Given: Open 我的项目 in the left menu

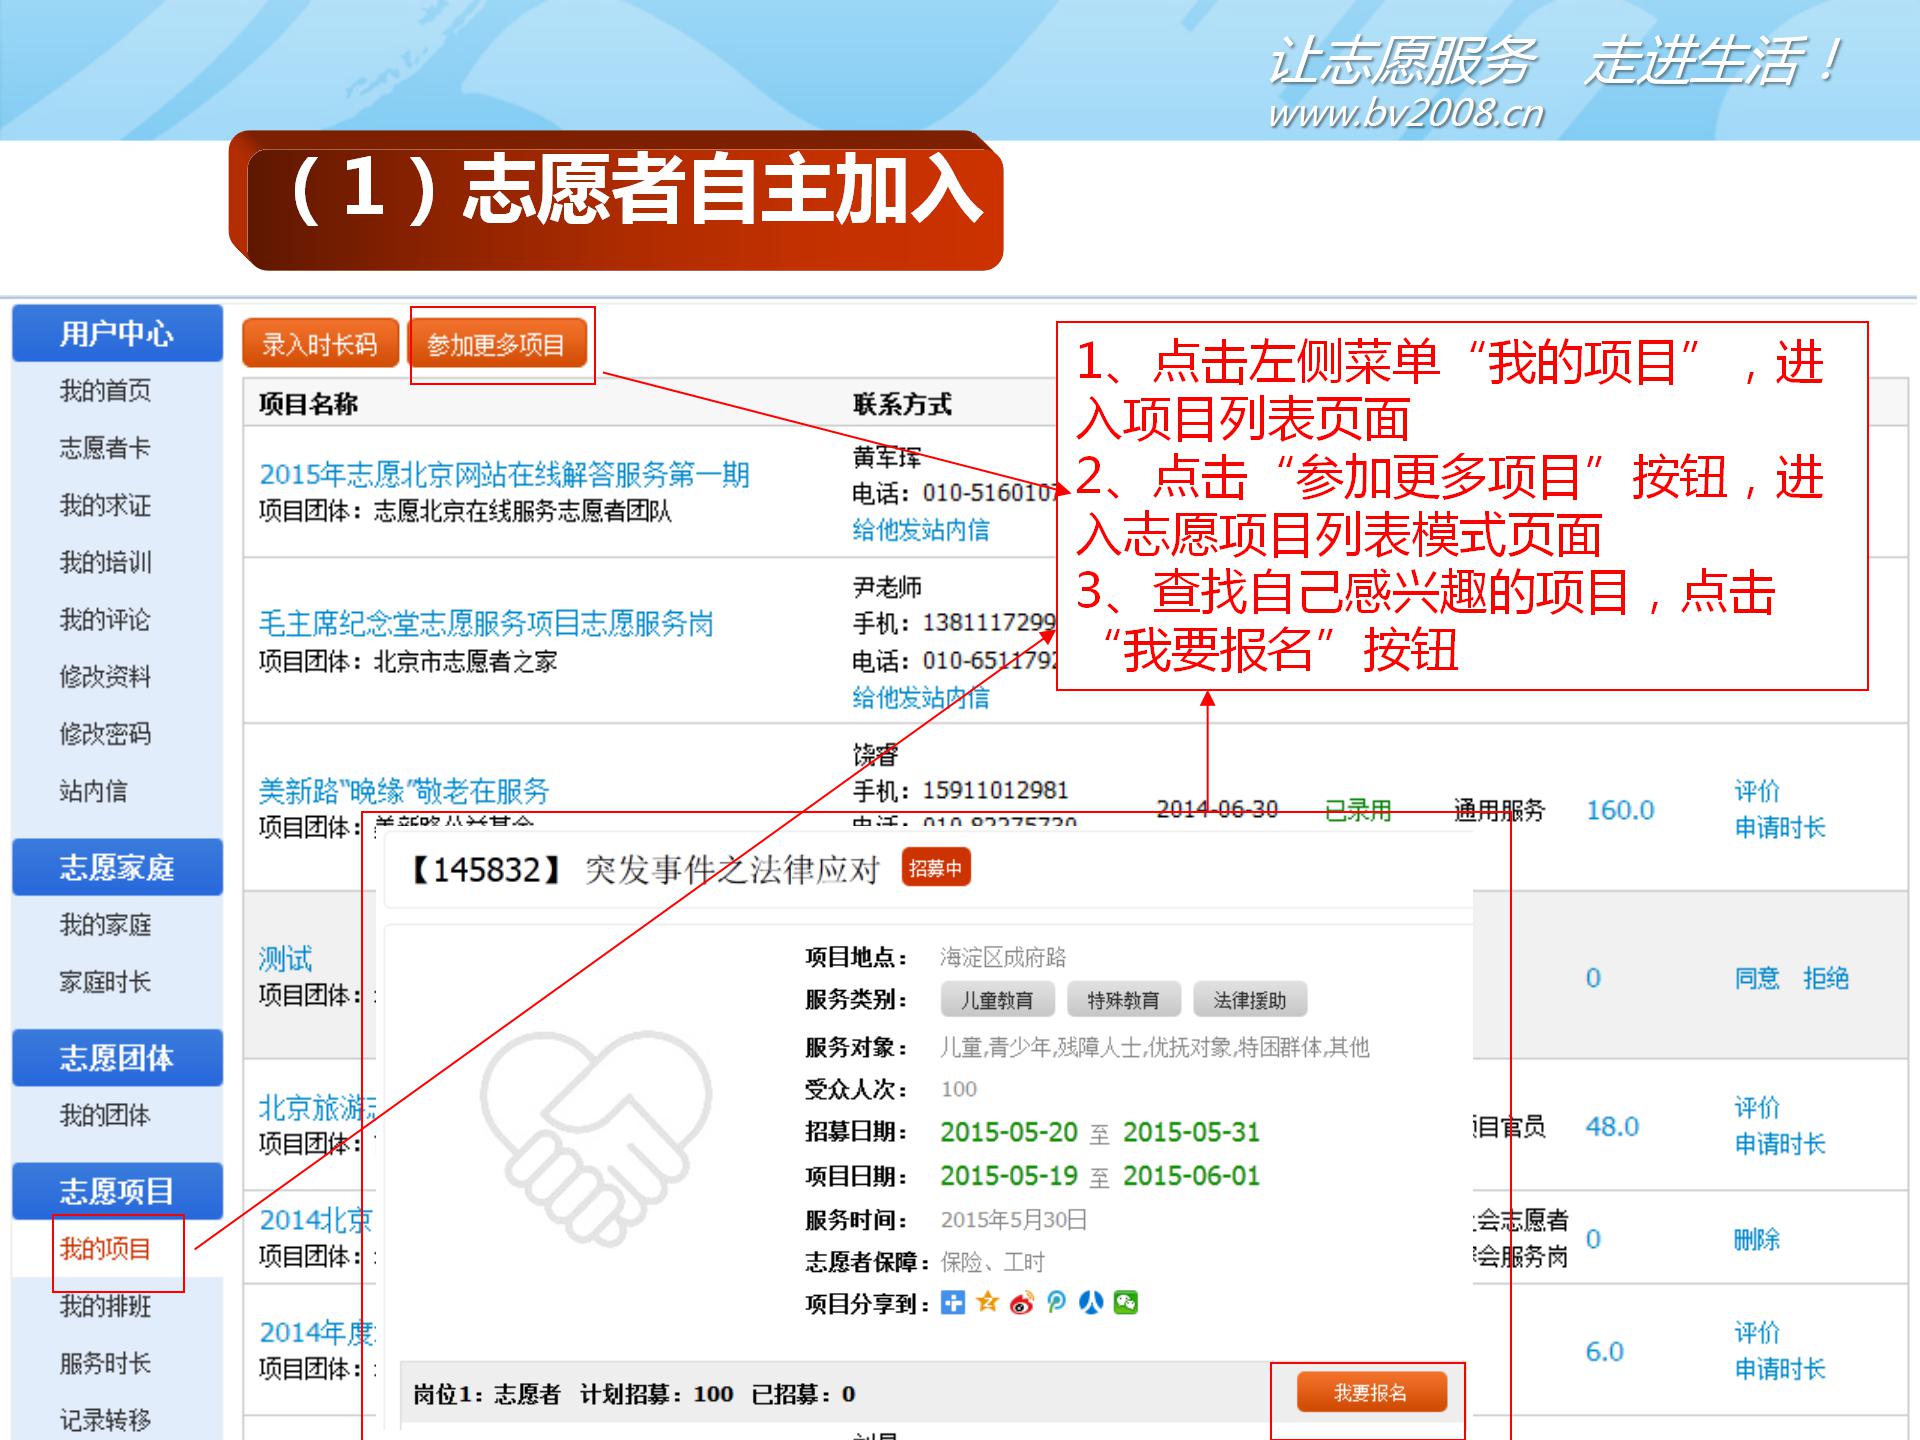Looking at the screenshot, I should point(105,1248).
